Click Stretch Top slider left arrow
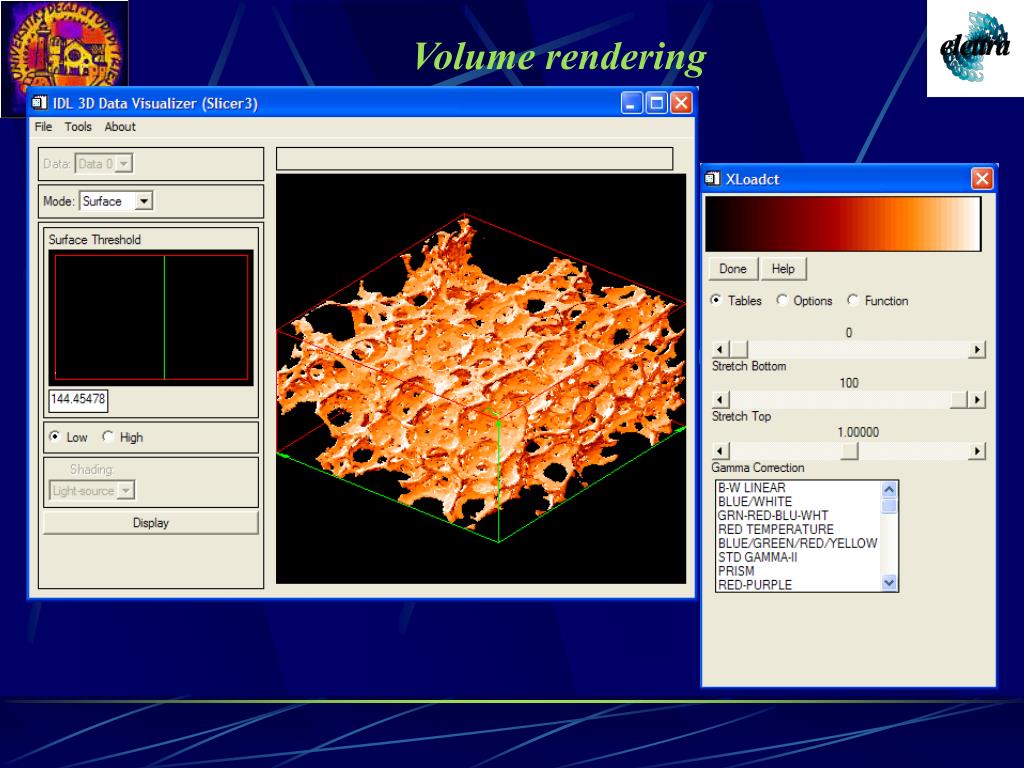This screenshot has width=1024, height=768. tap(720, 399)
